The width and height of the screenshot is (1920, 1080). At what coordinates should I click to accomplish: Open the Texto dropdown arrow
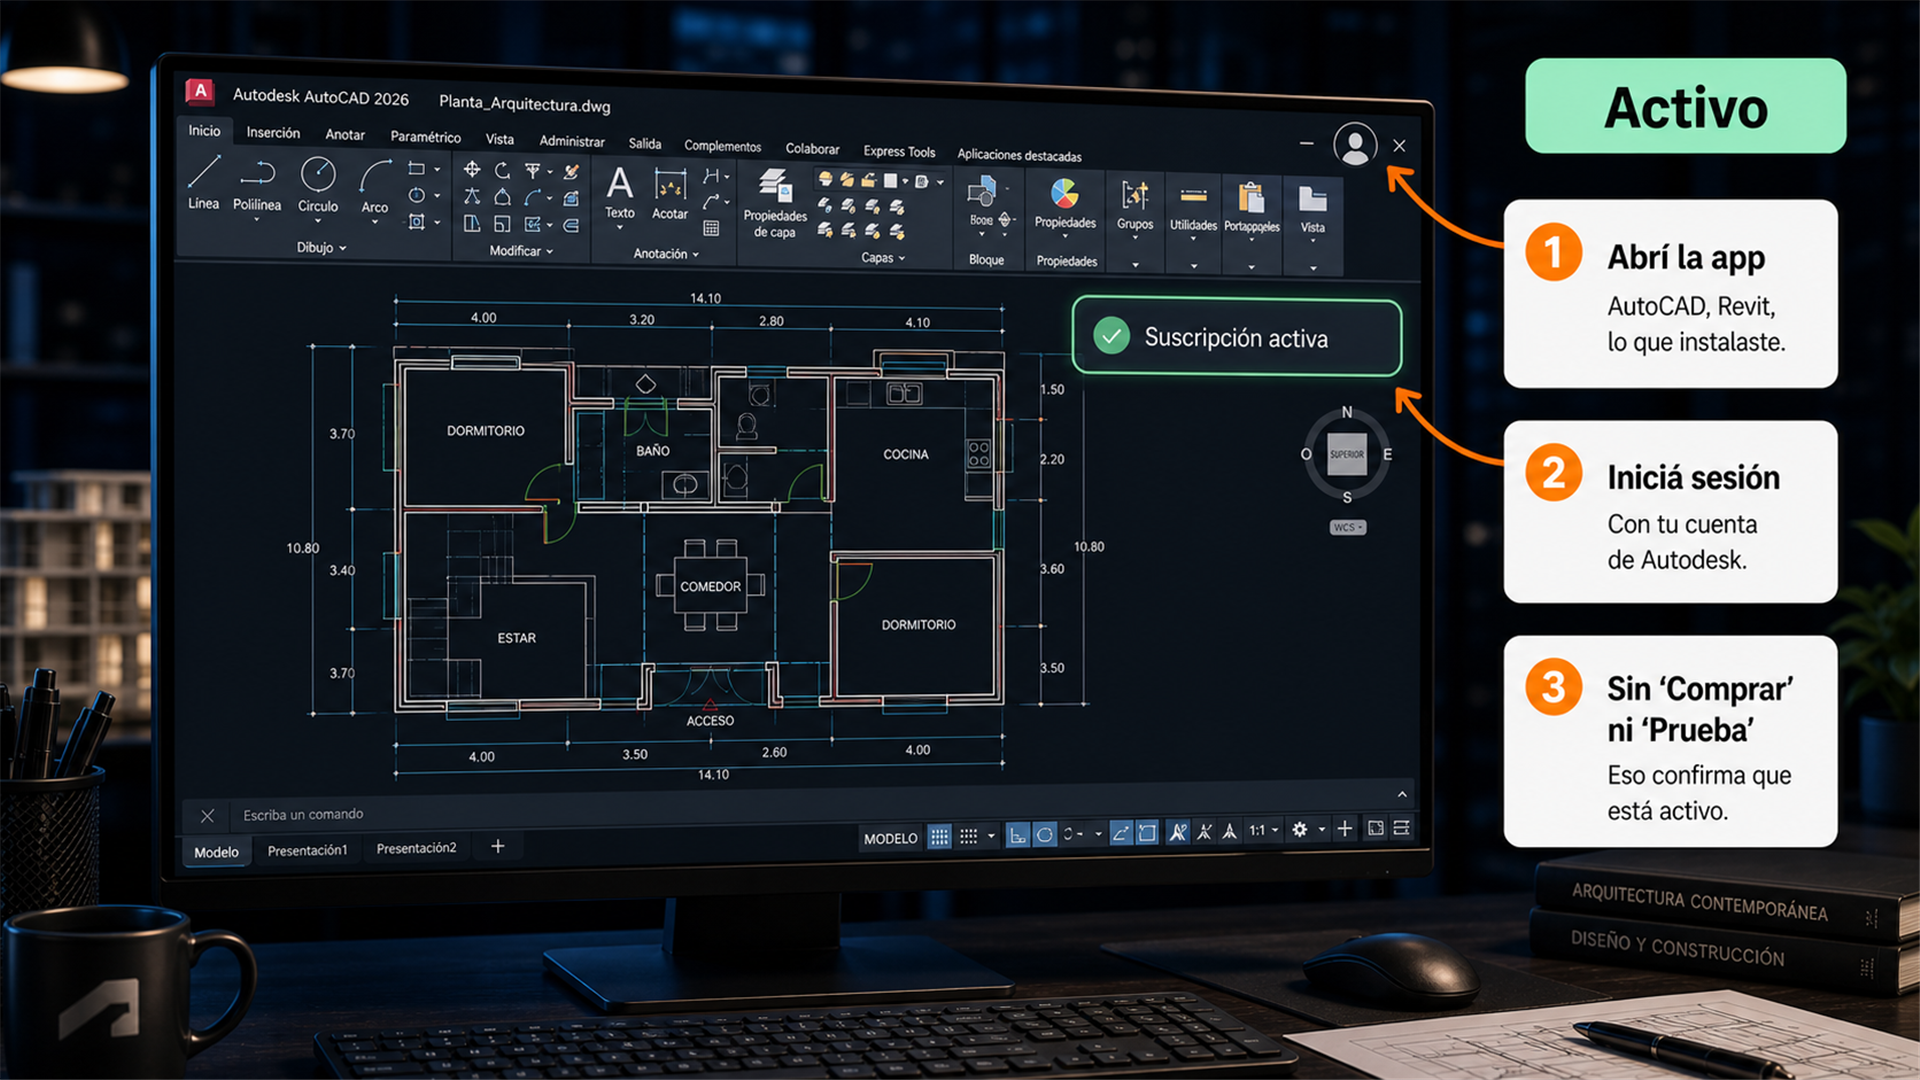click(620, 228)
